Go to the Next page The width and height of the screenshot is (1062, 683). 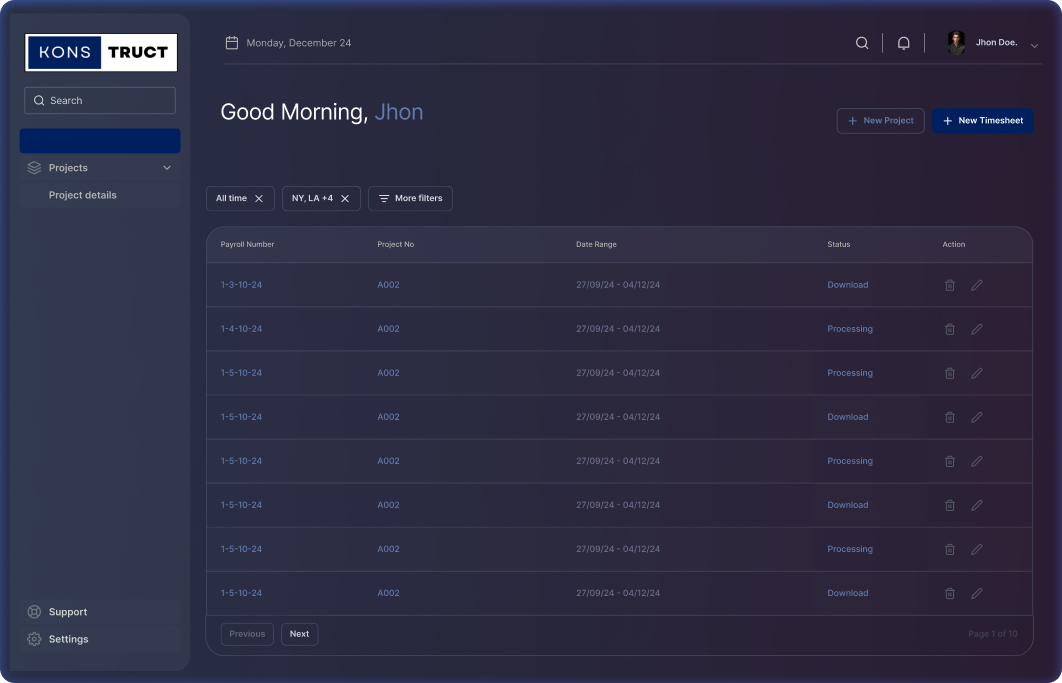299,634
